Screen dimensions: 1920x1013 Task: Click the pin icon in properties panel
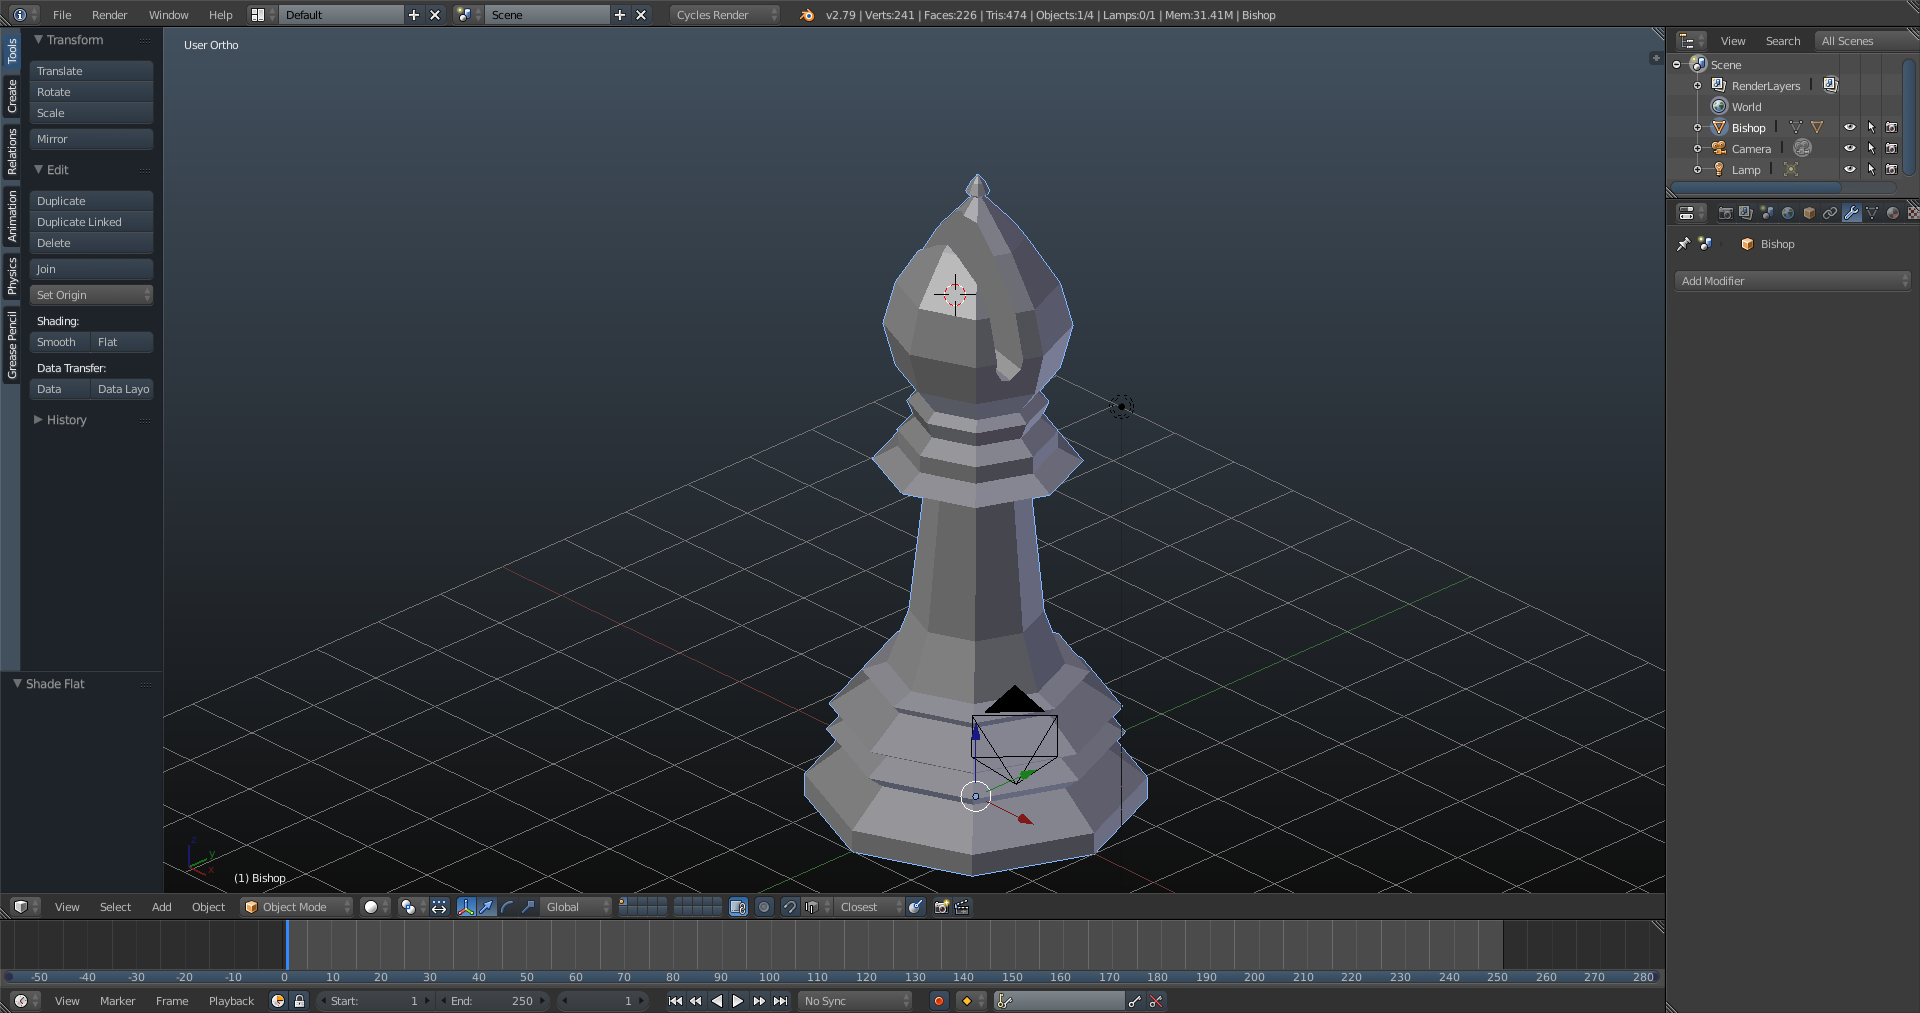point(1684,244)
